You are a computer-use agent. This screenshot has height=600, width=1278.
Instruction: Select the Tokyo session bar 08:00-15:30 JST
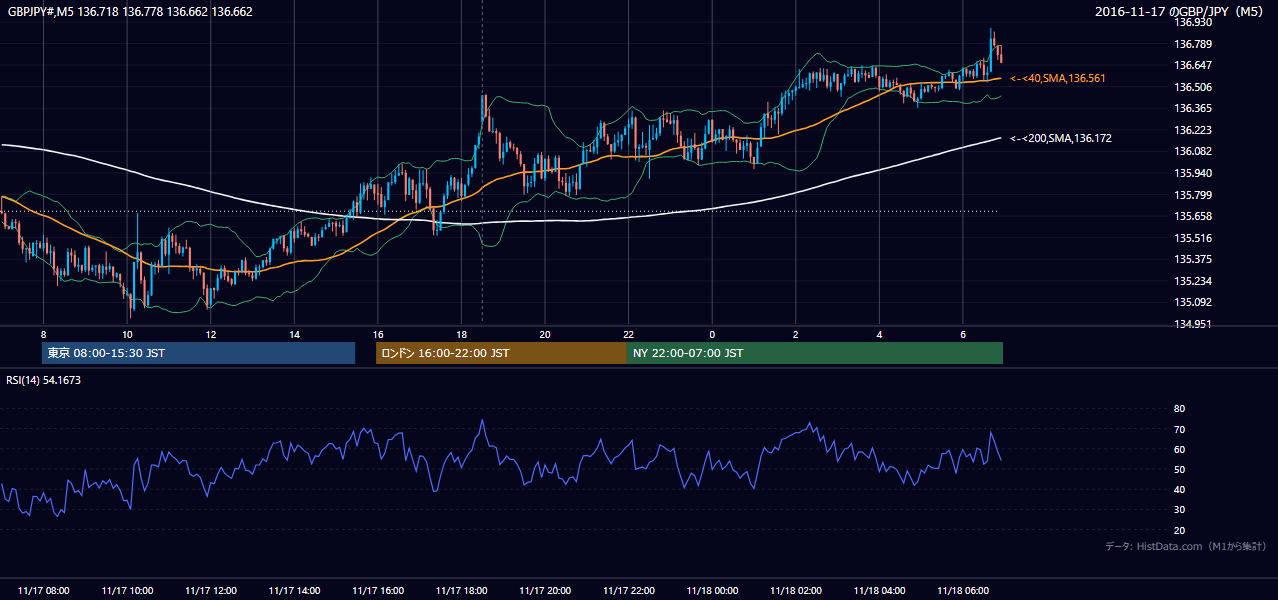pos(199,353)
